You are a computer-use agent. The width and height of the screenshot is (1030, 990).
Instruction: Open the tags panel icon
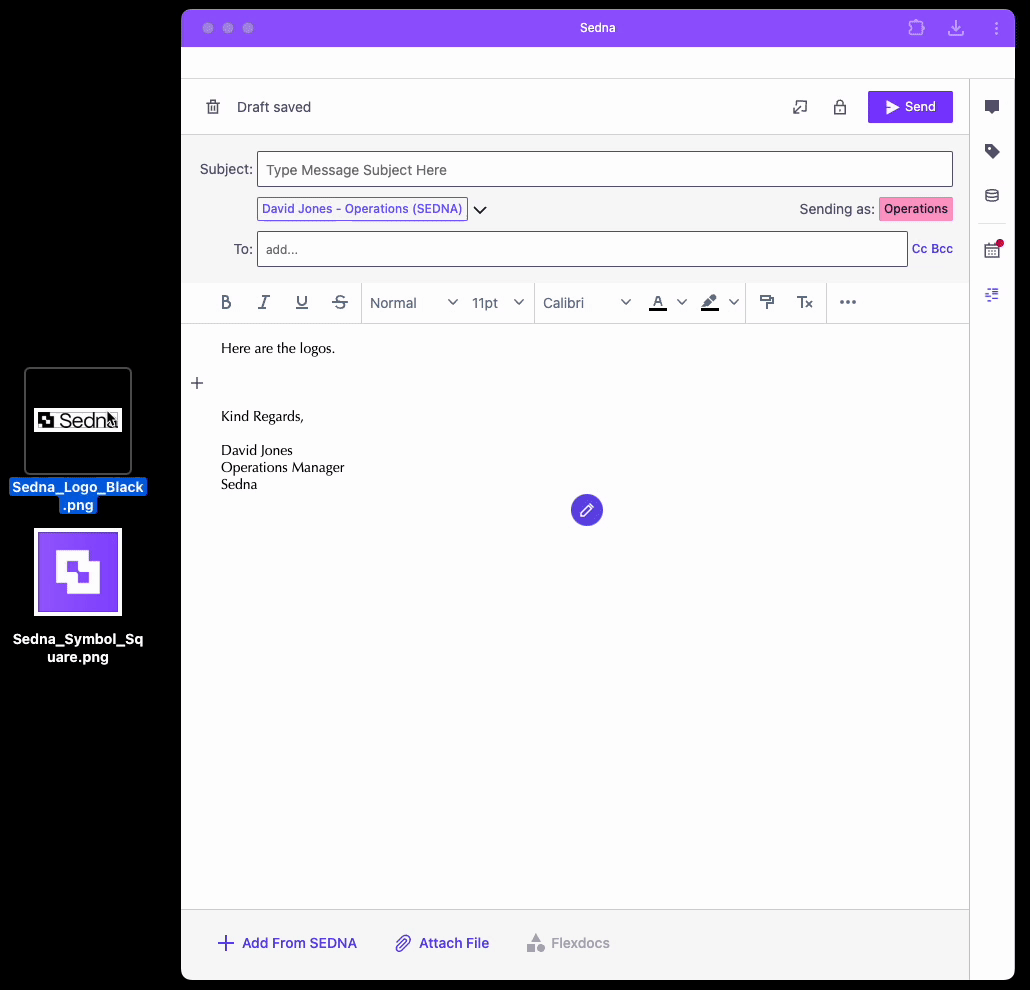pos(992,151)
